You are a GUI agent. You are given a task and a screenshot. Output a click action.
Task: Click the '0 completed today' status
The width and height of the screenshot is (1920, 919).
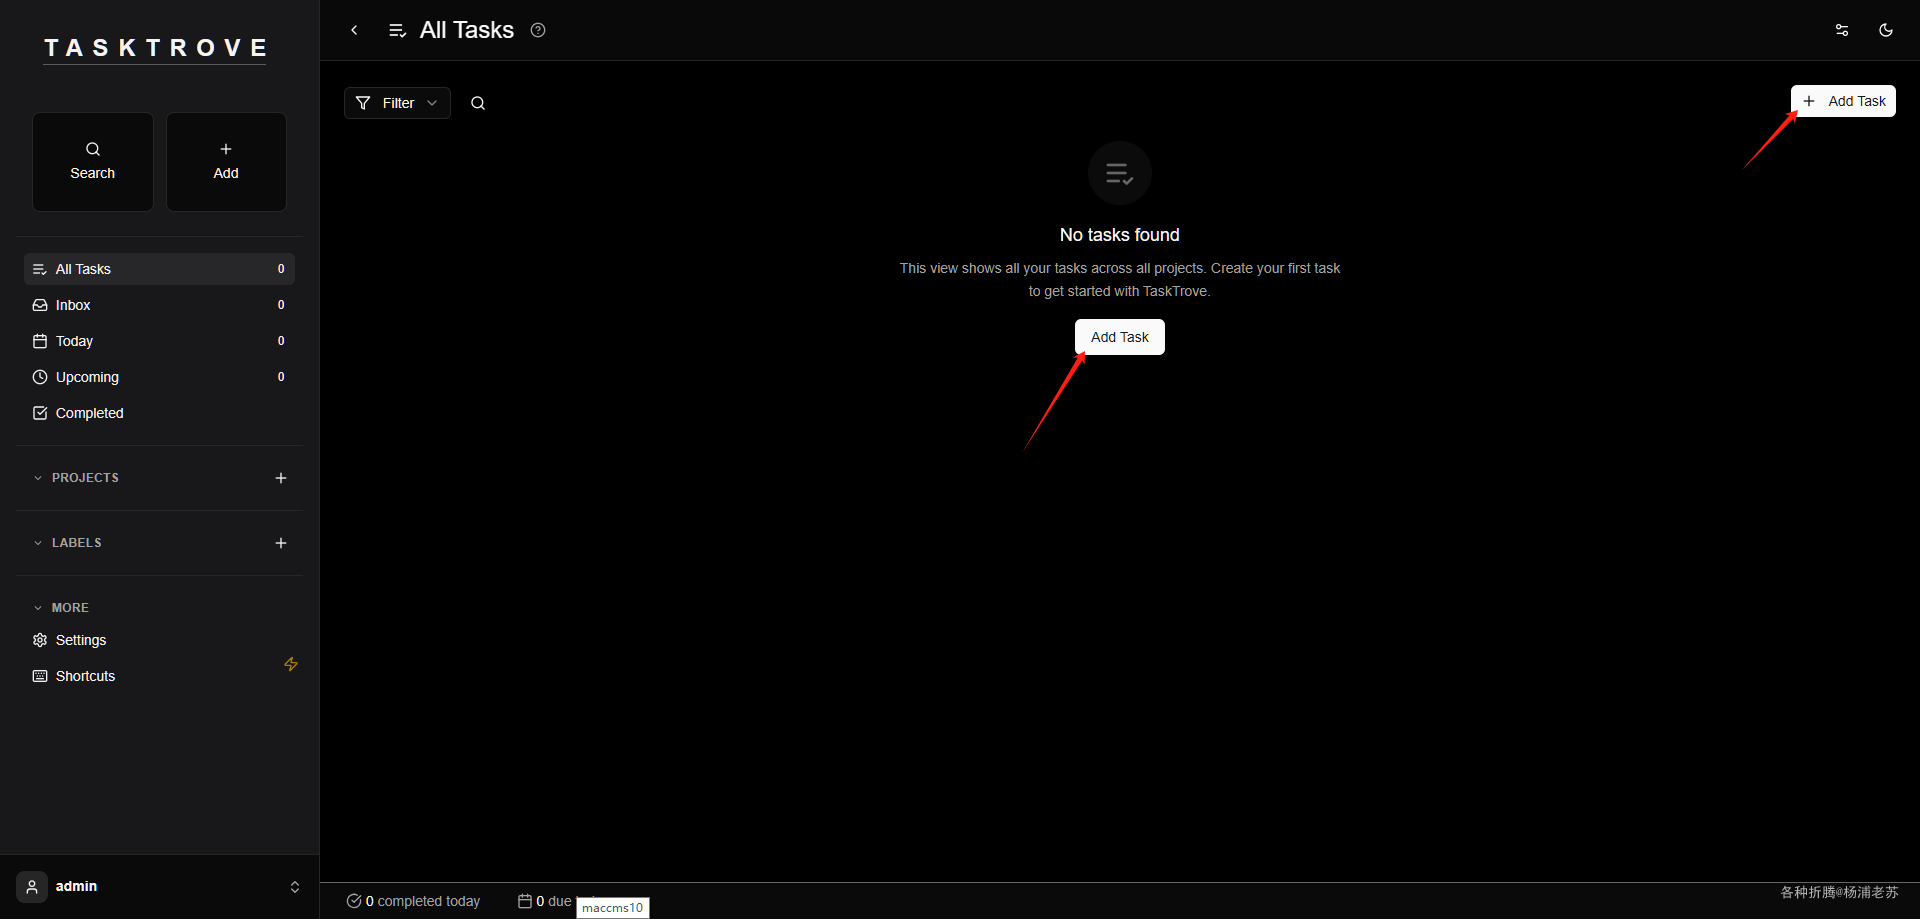point(413,901)
